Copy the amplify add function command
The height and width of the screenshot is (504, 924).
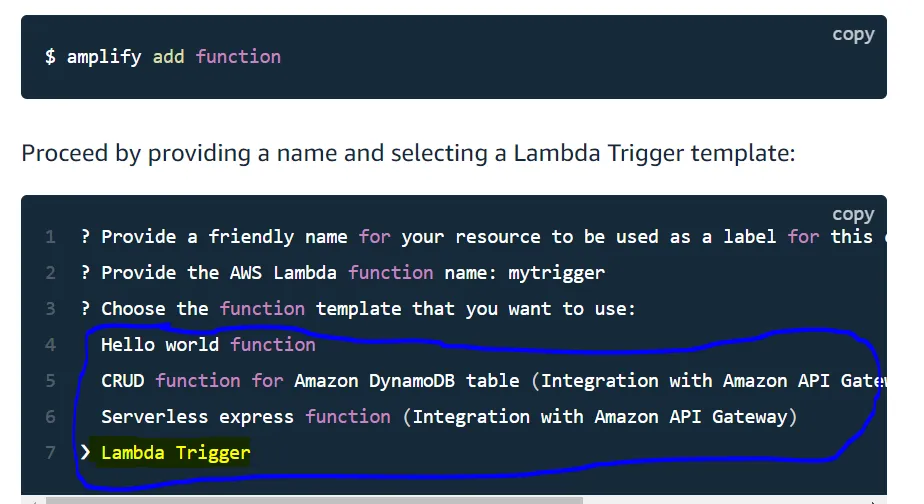tap(853, 34)
